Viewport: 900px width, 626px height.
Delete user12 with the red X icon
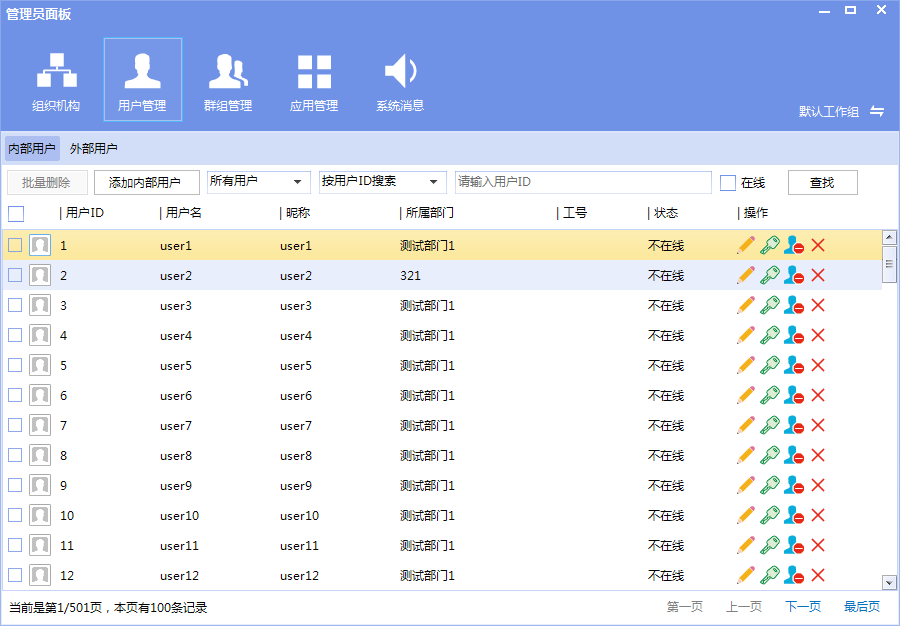click(x=818, y=575)
